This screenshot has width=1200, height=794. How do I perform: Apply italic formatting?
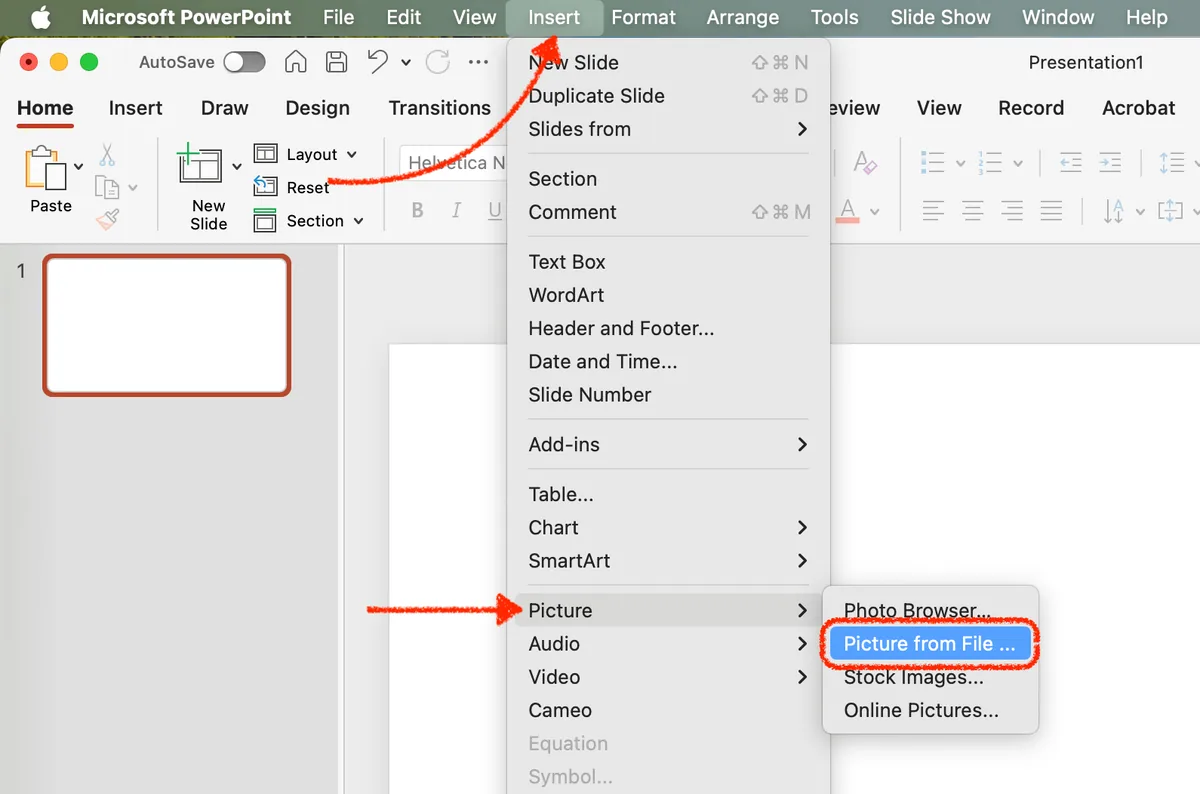coord(456,210)
